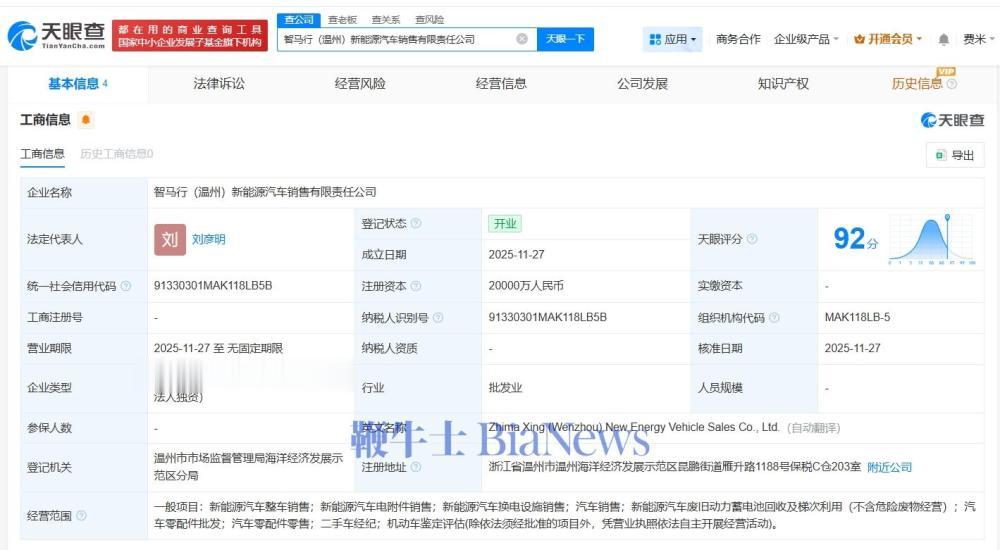Screen dimensions: 1000x550
Task: Click help icon next to 纳税人识别号
Action: tap(438, 317)
